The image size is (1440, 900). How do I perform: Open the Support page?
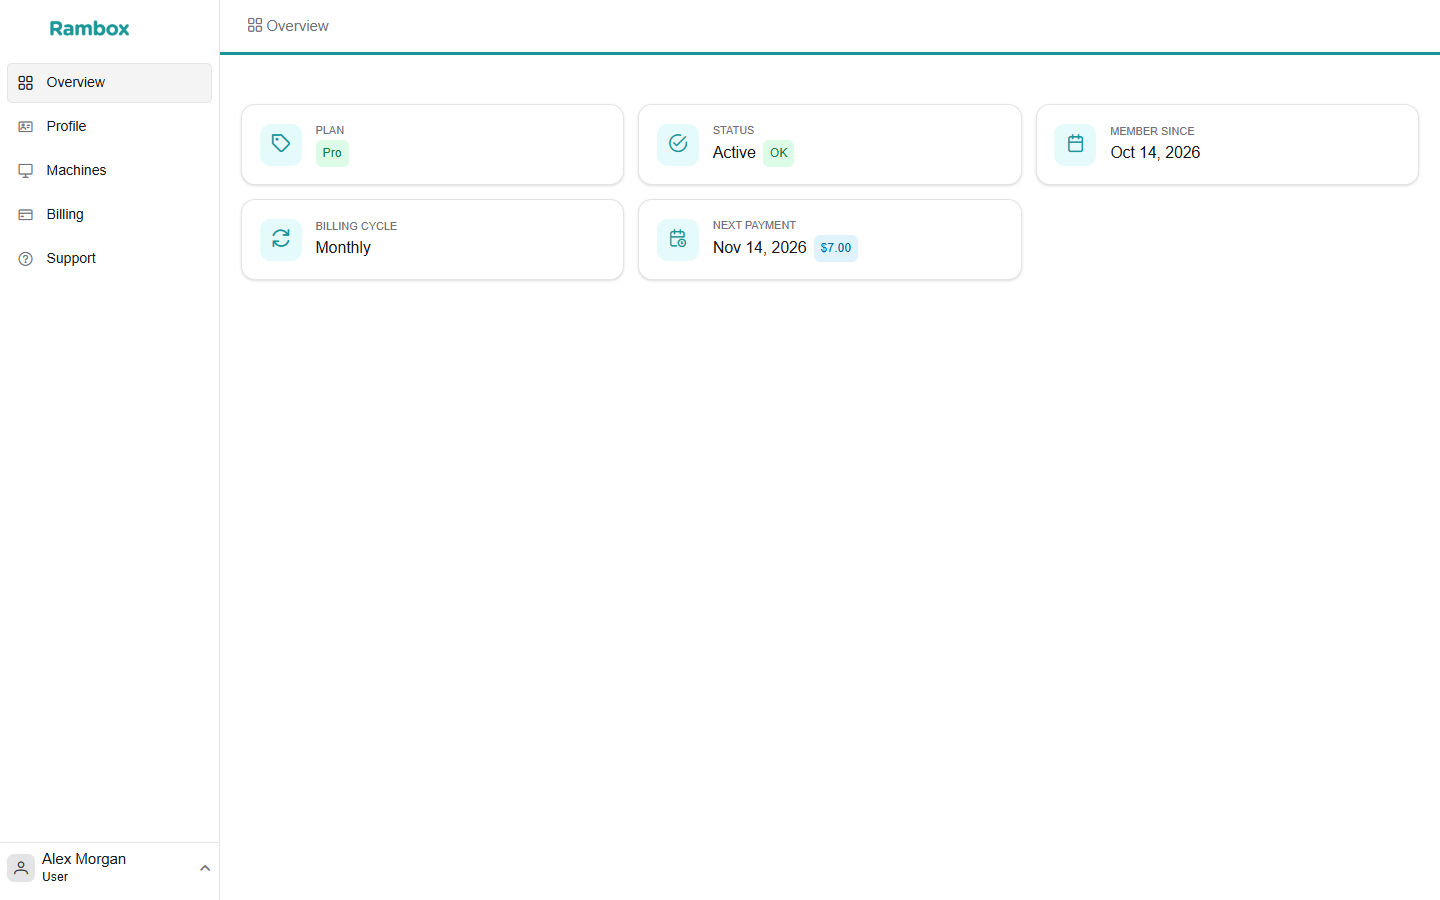pyautogui.click(x=109, y=259)
